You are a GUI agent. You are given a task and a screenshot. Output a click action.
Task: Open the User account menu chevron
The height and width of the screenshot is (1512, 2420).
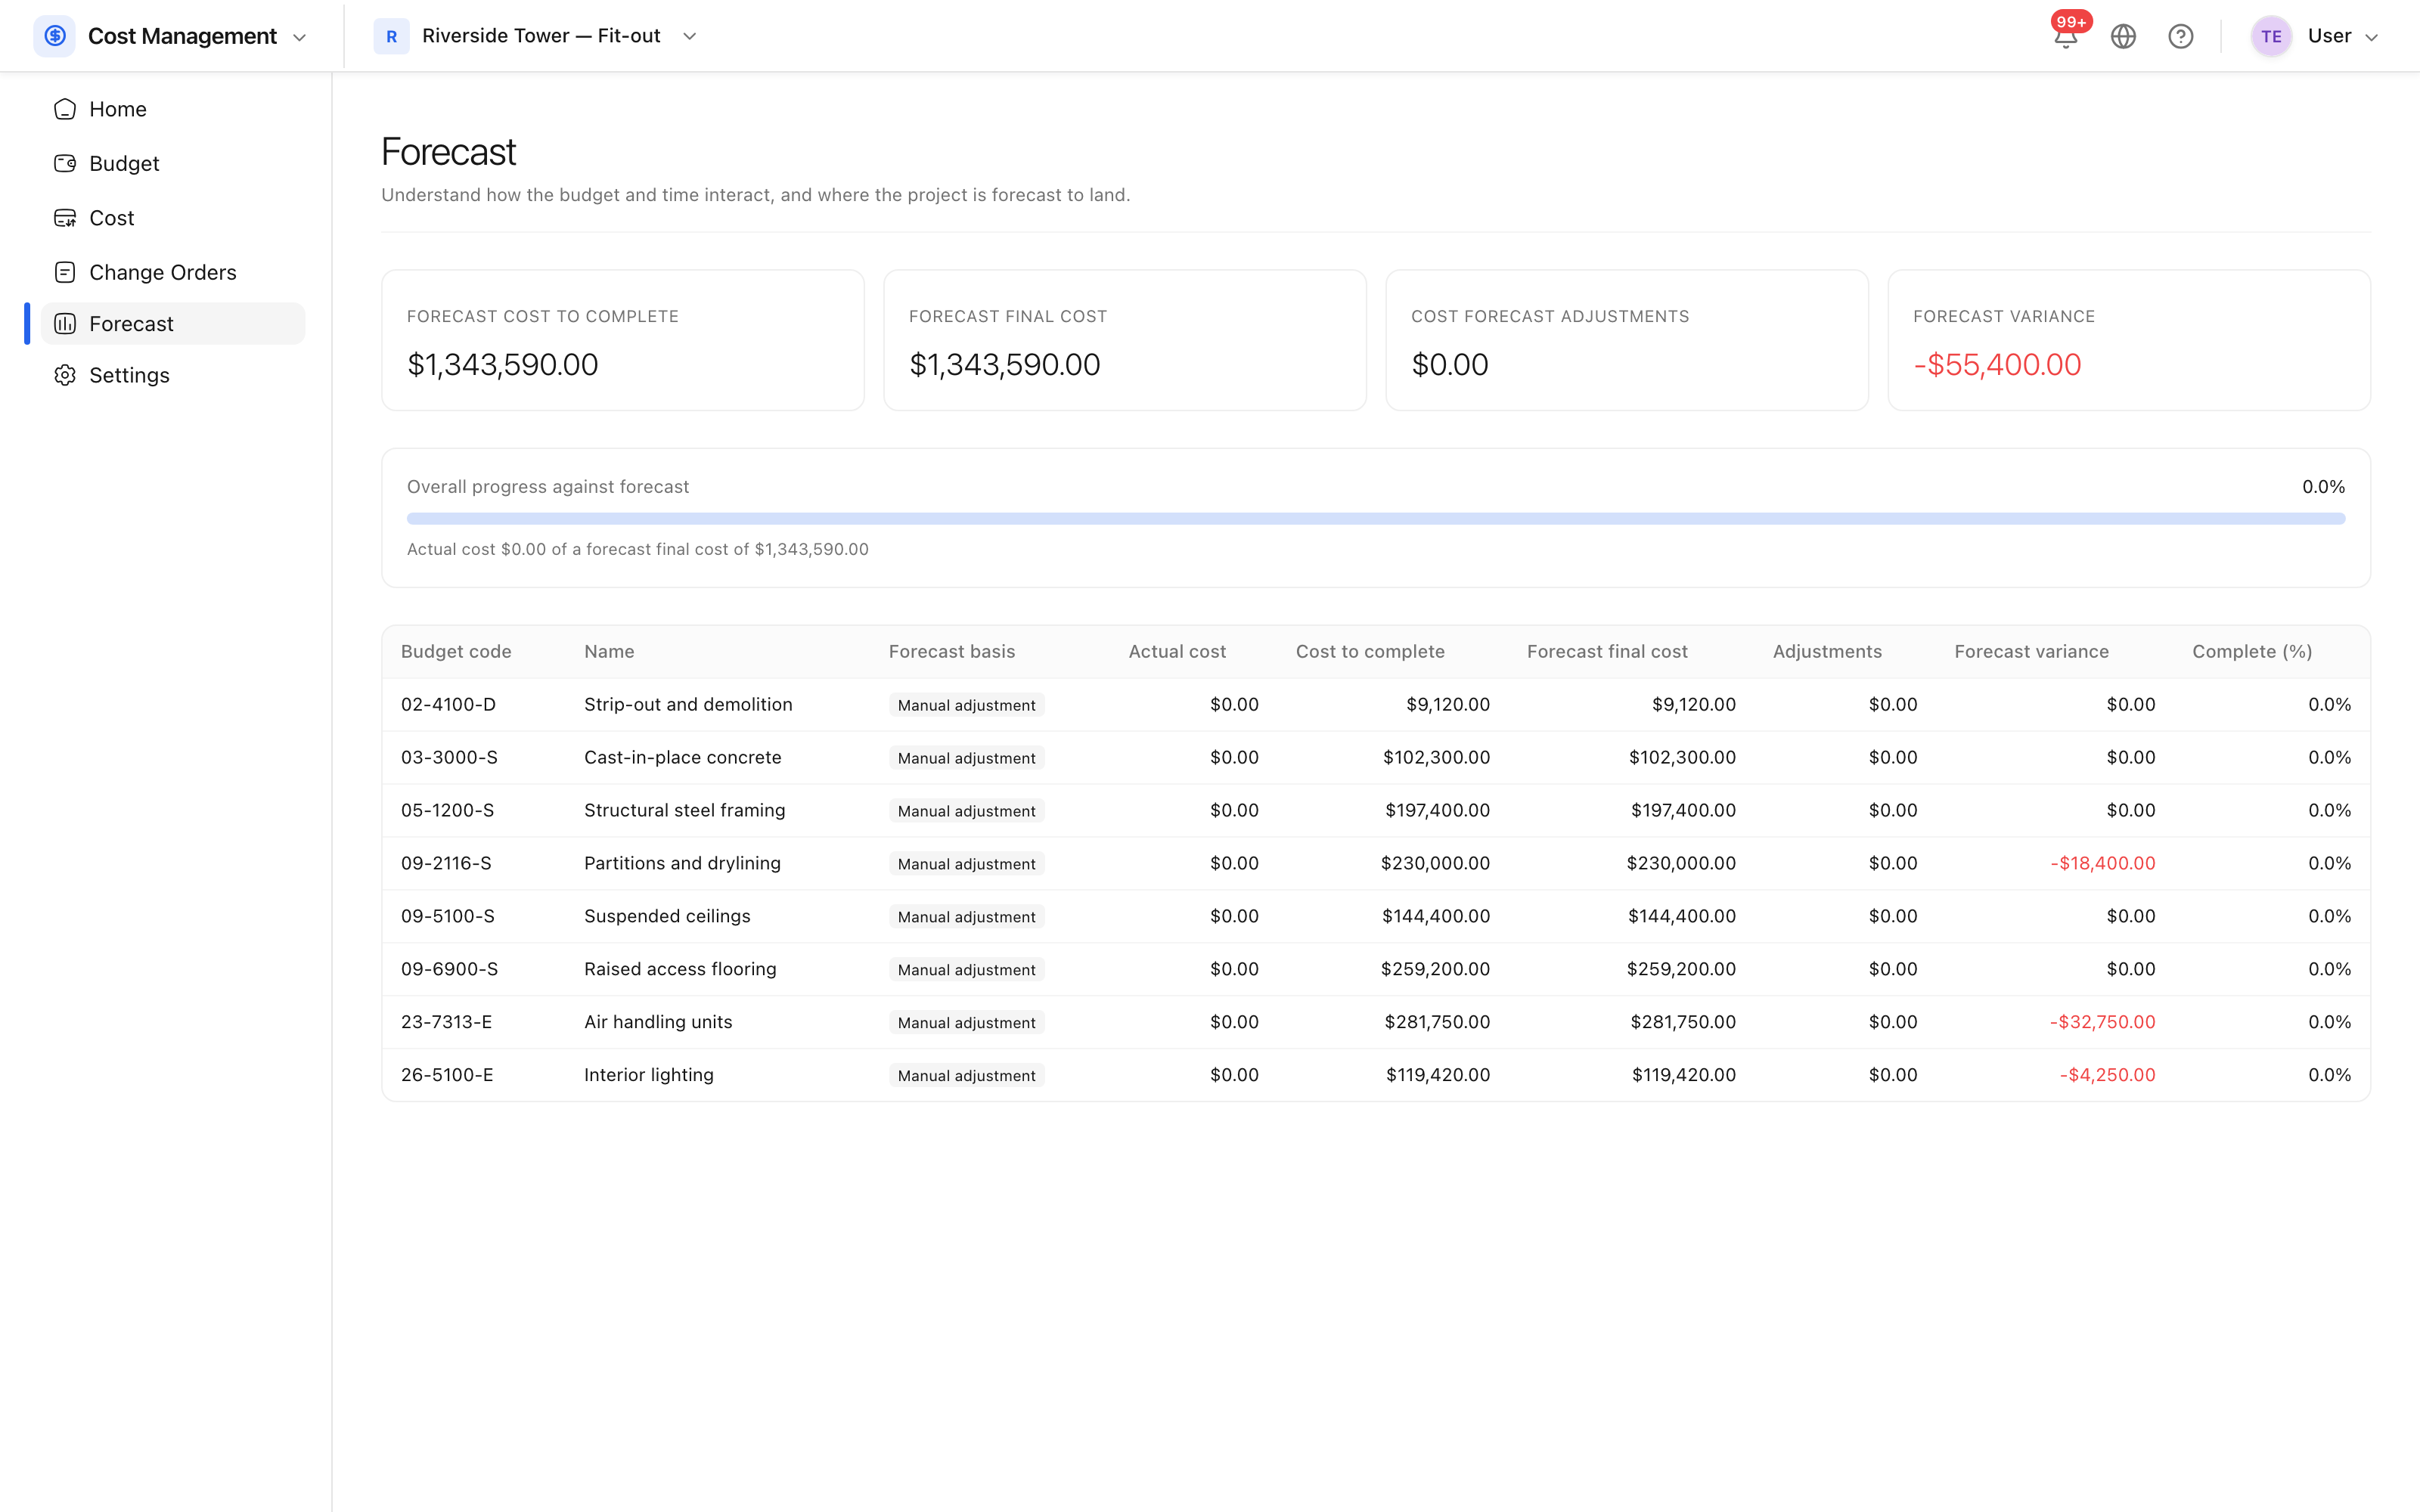(2371, 38)
